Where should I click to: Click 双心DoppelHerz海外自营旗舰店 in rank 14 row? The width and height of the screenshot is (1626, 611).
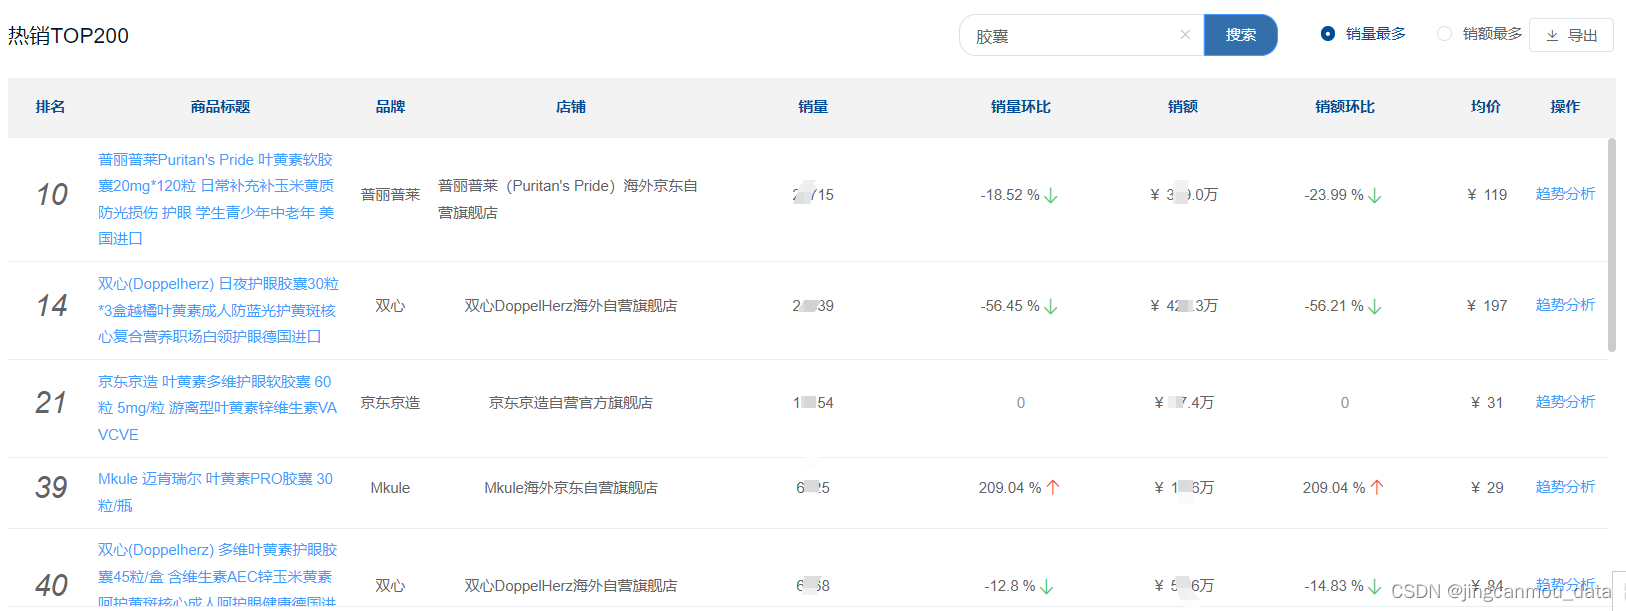[571, 306]
